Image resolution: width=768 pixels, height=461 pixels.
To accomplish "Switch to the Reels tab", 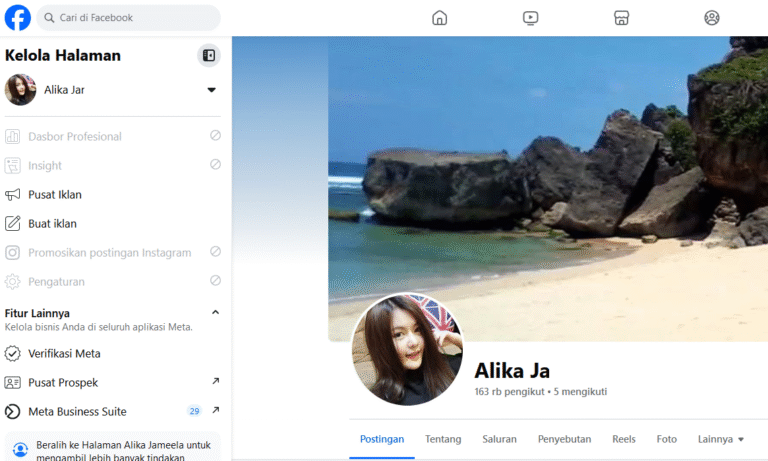I will point(623,439).
